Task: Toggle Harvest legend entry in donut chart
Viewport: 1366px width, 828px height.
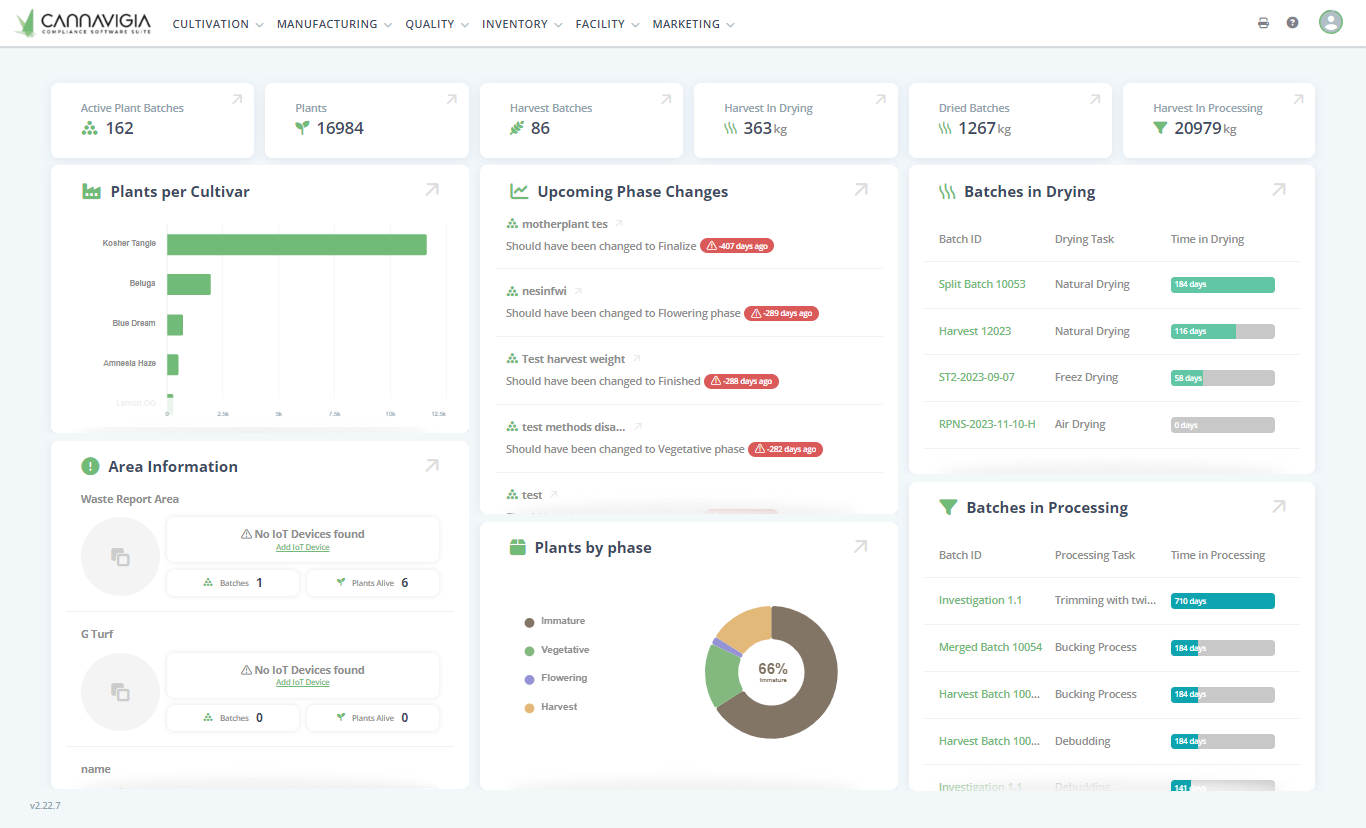Action: [558, 707]
